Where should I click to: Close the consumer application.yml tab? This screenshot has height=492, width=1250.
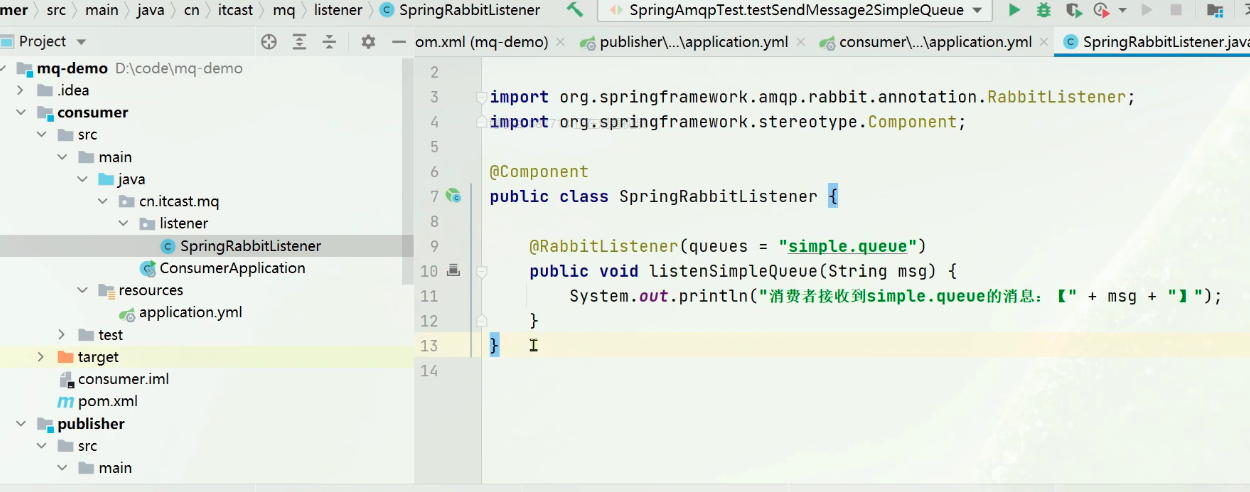1044,42
